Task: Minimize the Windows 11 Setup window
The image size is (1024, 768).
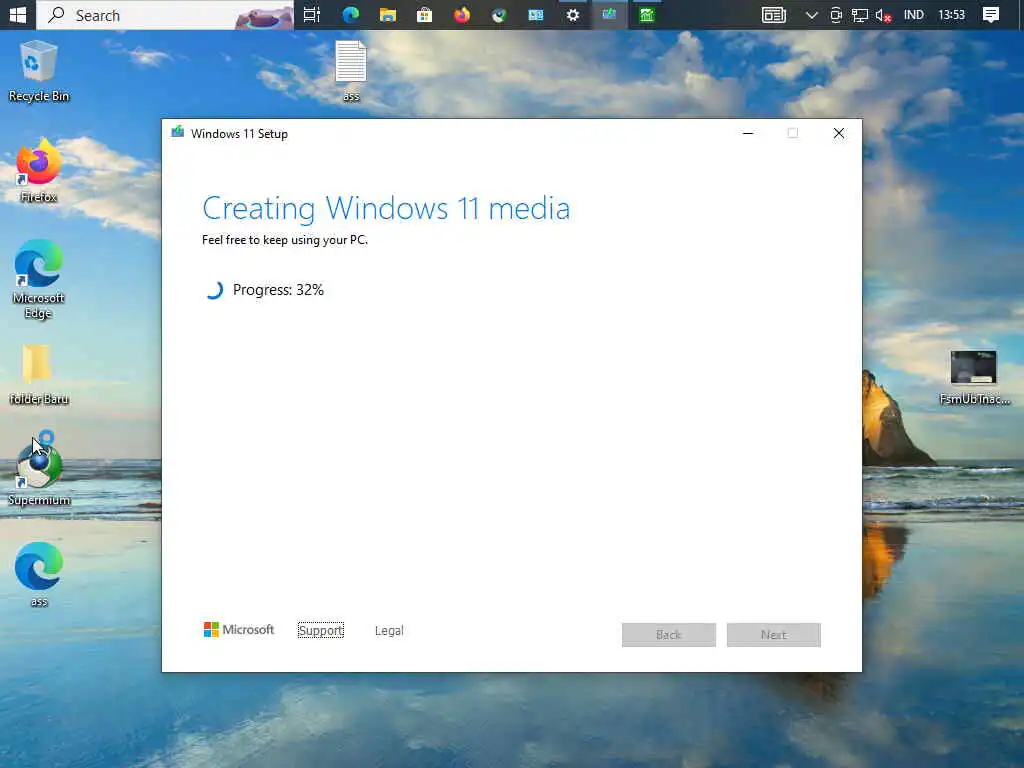Action: 748,133
